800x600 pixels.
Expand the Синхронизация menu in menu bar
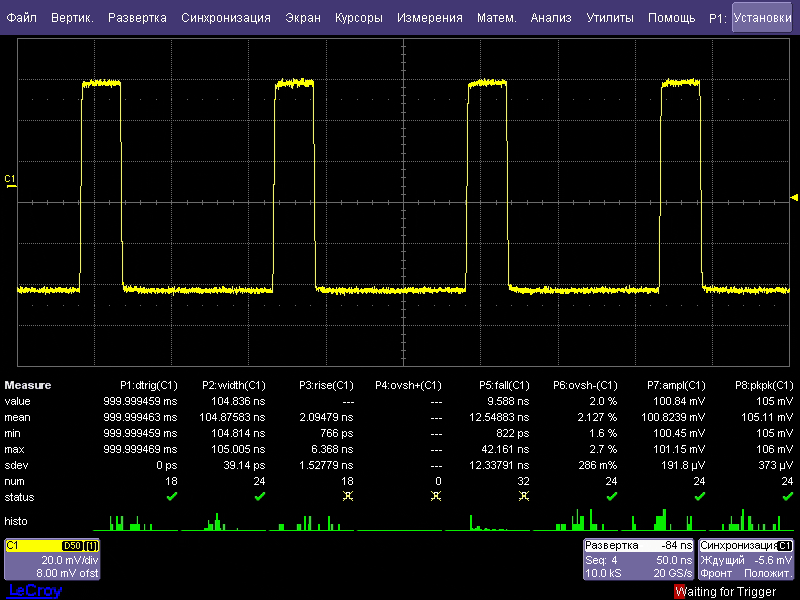click(x=225, y=18)
